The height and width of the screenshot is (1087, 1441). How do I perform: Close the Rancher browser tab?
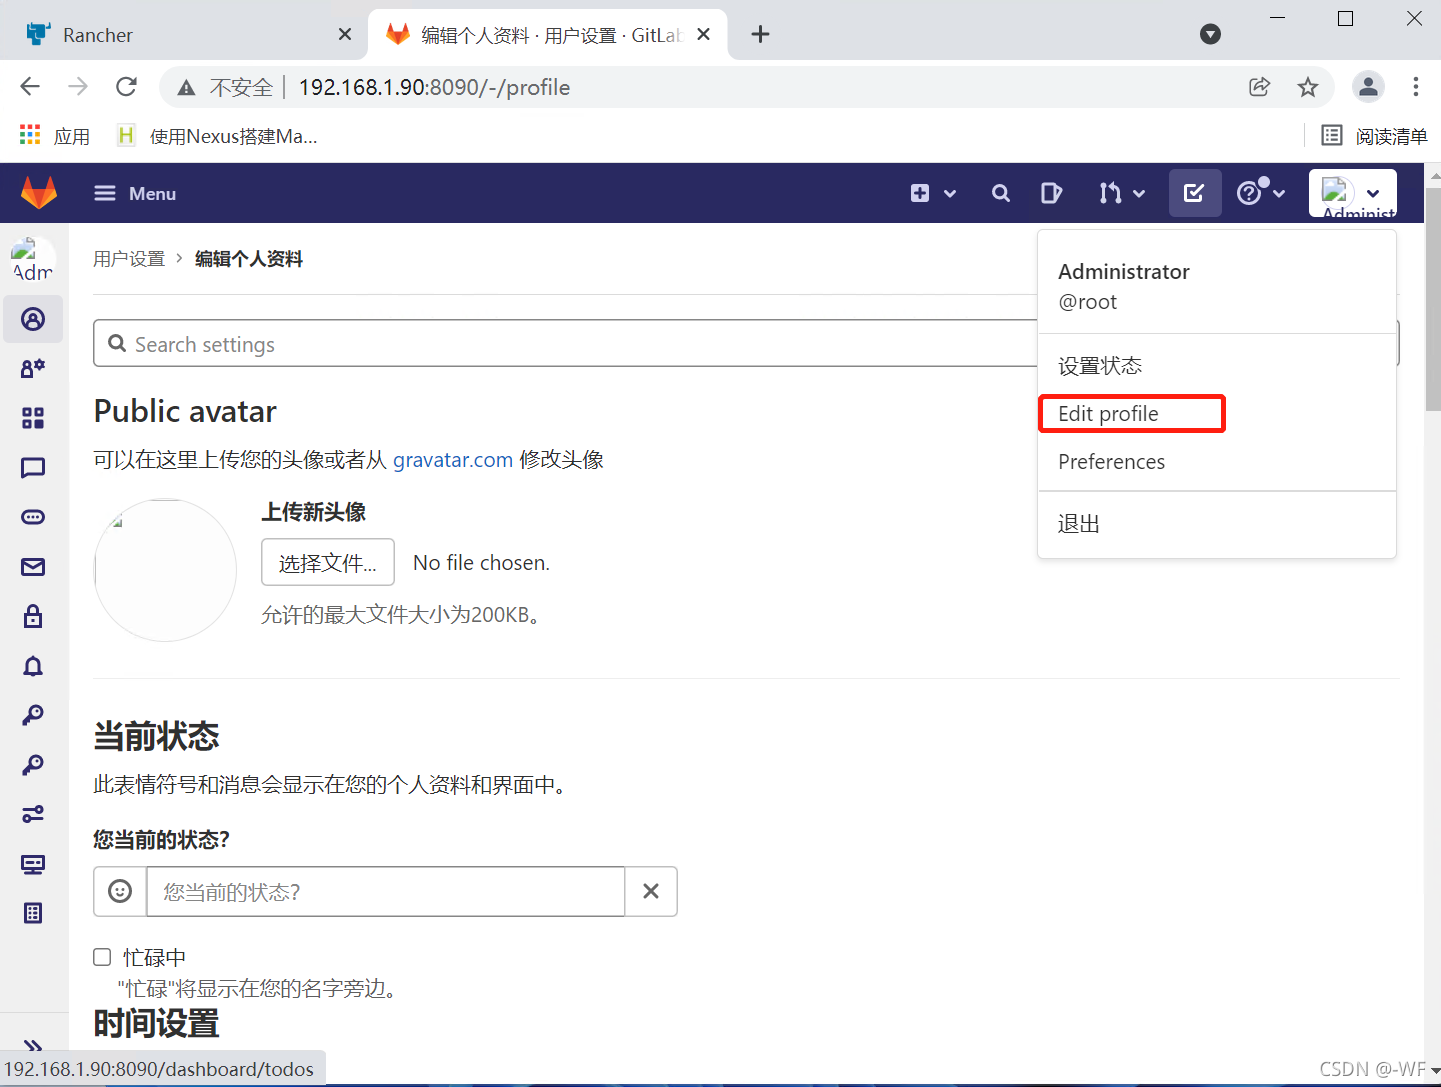[345, 34]
